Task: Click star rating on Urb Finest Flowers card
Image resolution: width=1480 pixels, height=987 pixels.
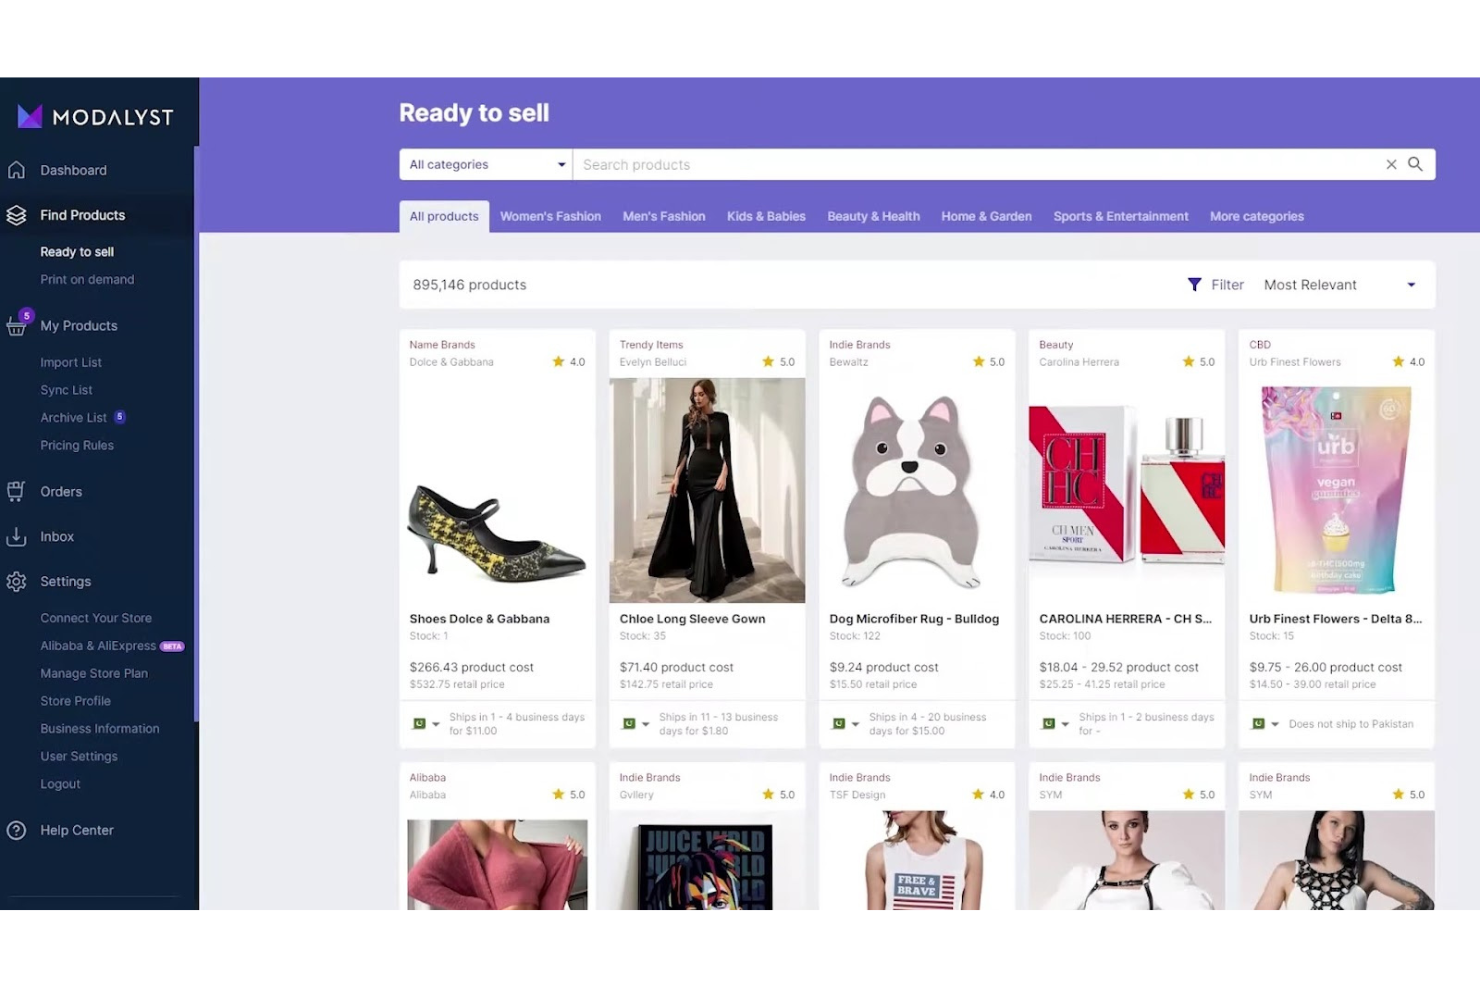Action: point(1409,362)
